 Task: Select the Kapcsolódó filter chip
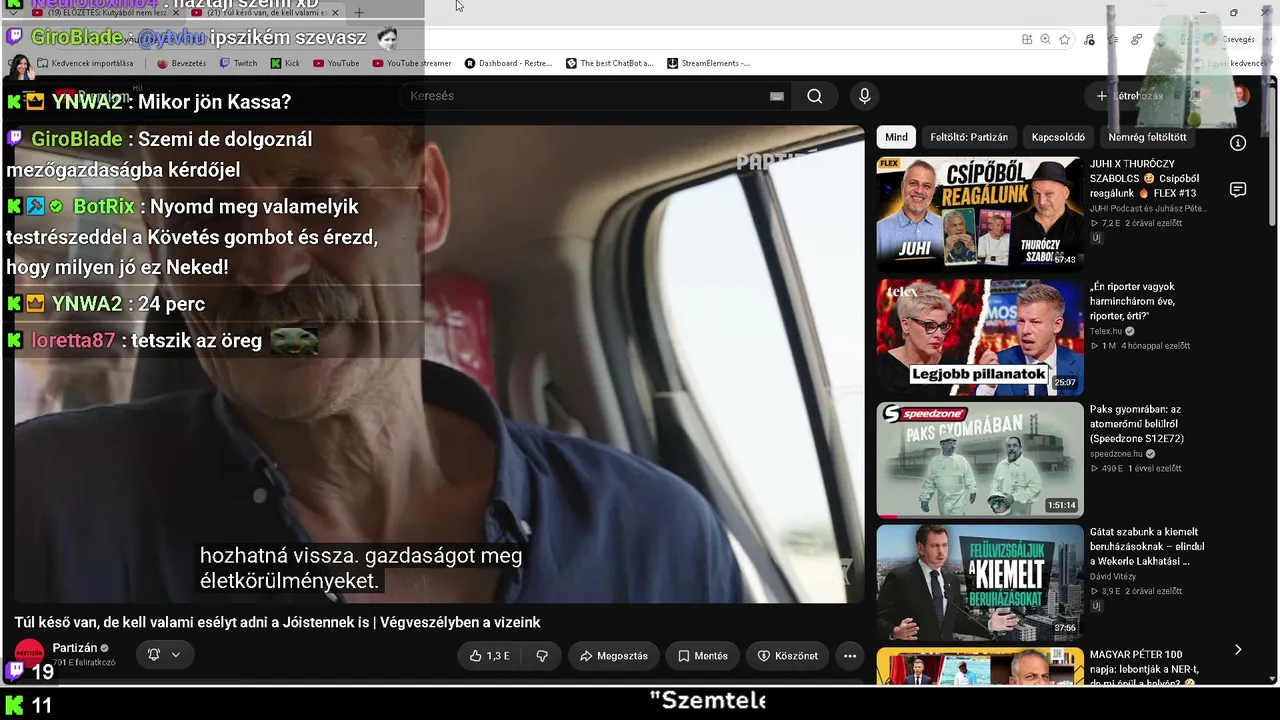(x=1058, y=137)
